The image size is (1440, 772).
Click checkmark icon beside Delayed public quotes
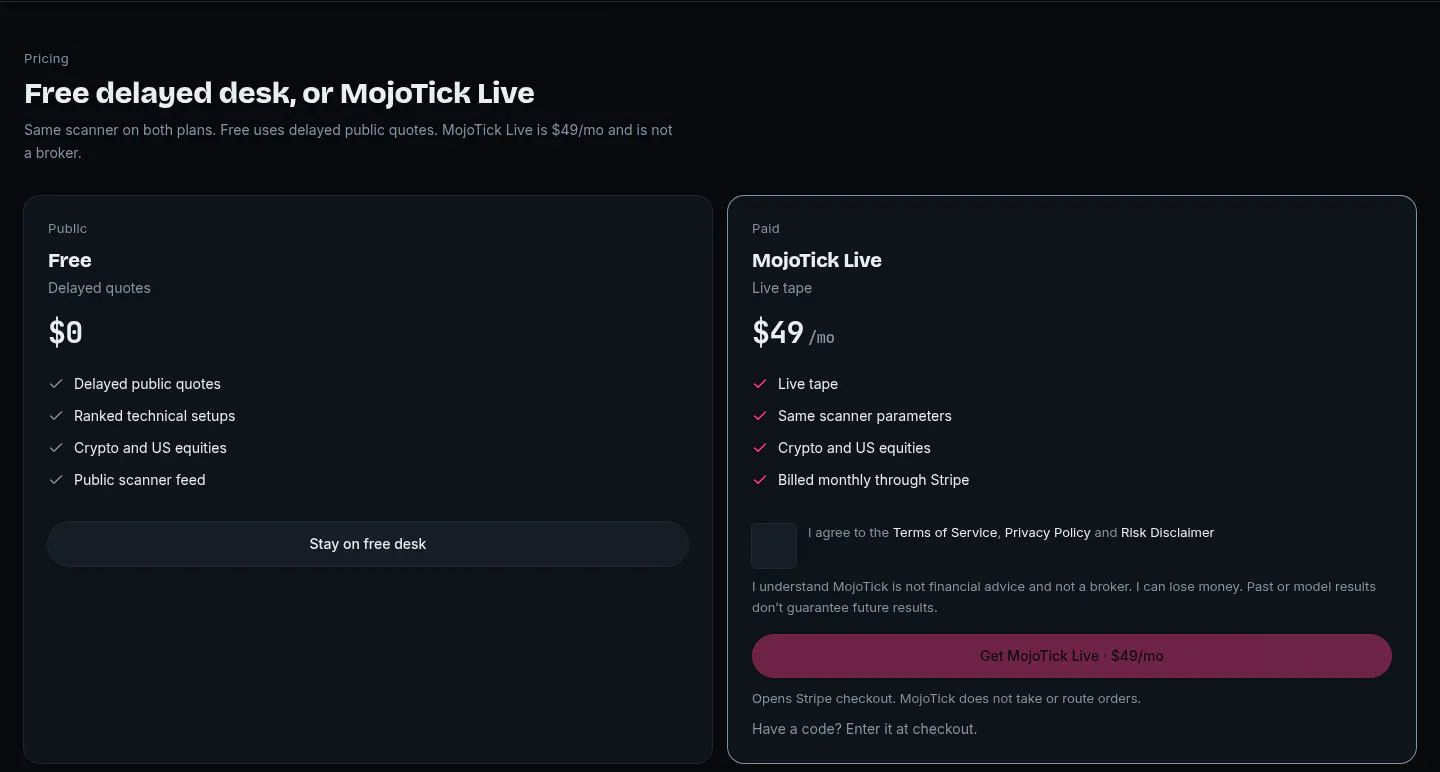[56, 384]
